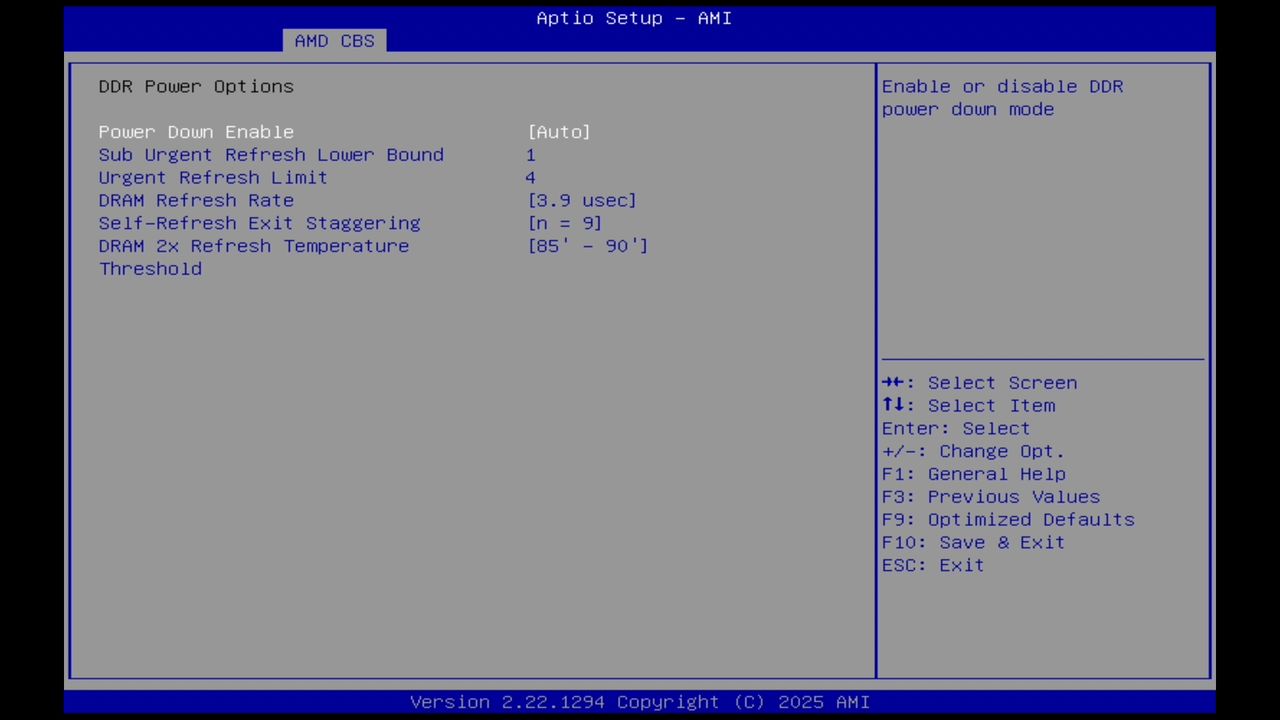Click the [85' - 90'] value
The image size is (1280, 720).
coord(588,246)
